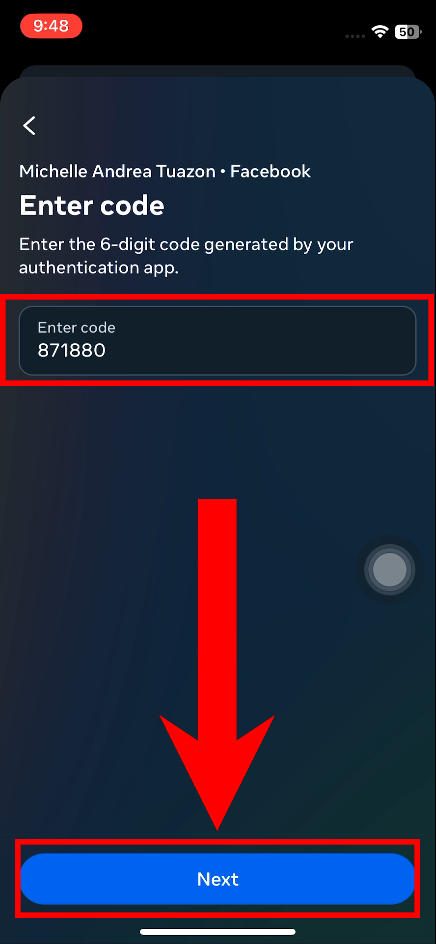This screenshot has height=944, width=436.
Task: Tap the word Facebook in the account line
Action: pyautogui.click(x=270, y=172)
